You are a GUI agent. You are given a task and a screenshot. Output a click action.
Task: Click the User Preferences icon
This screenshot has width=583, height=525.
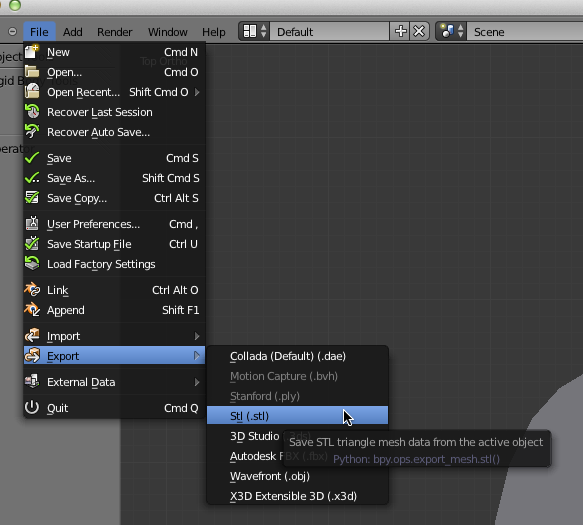(x=32, y=223)
